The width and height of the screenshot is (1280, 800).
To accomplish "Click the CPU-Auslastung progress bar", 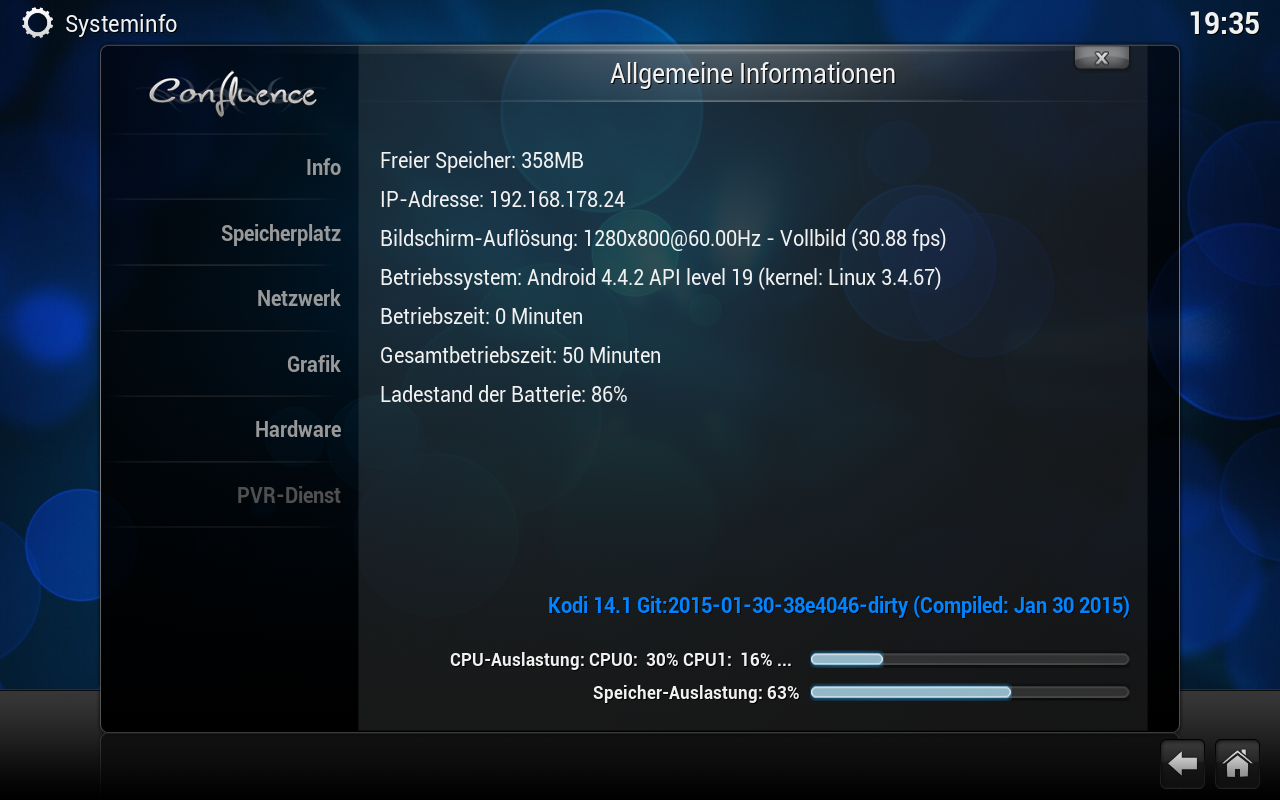I will pyautogui.click(x=969, y=659).
